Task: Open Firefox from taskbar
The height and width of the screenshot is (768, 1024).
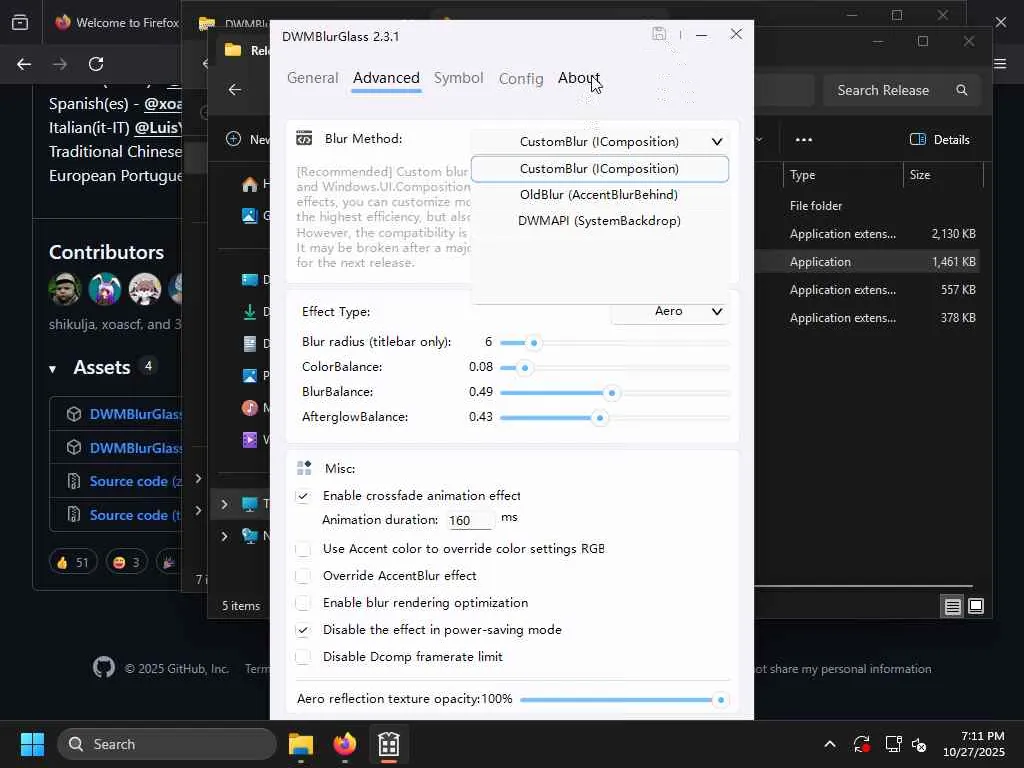Action: click(345, 744)
